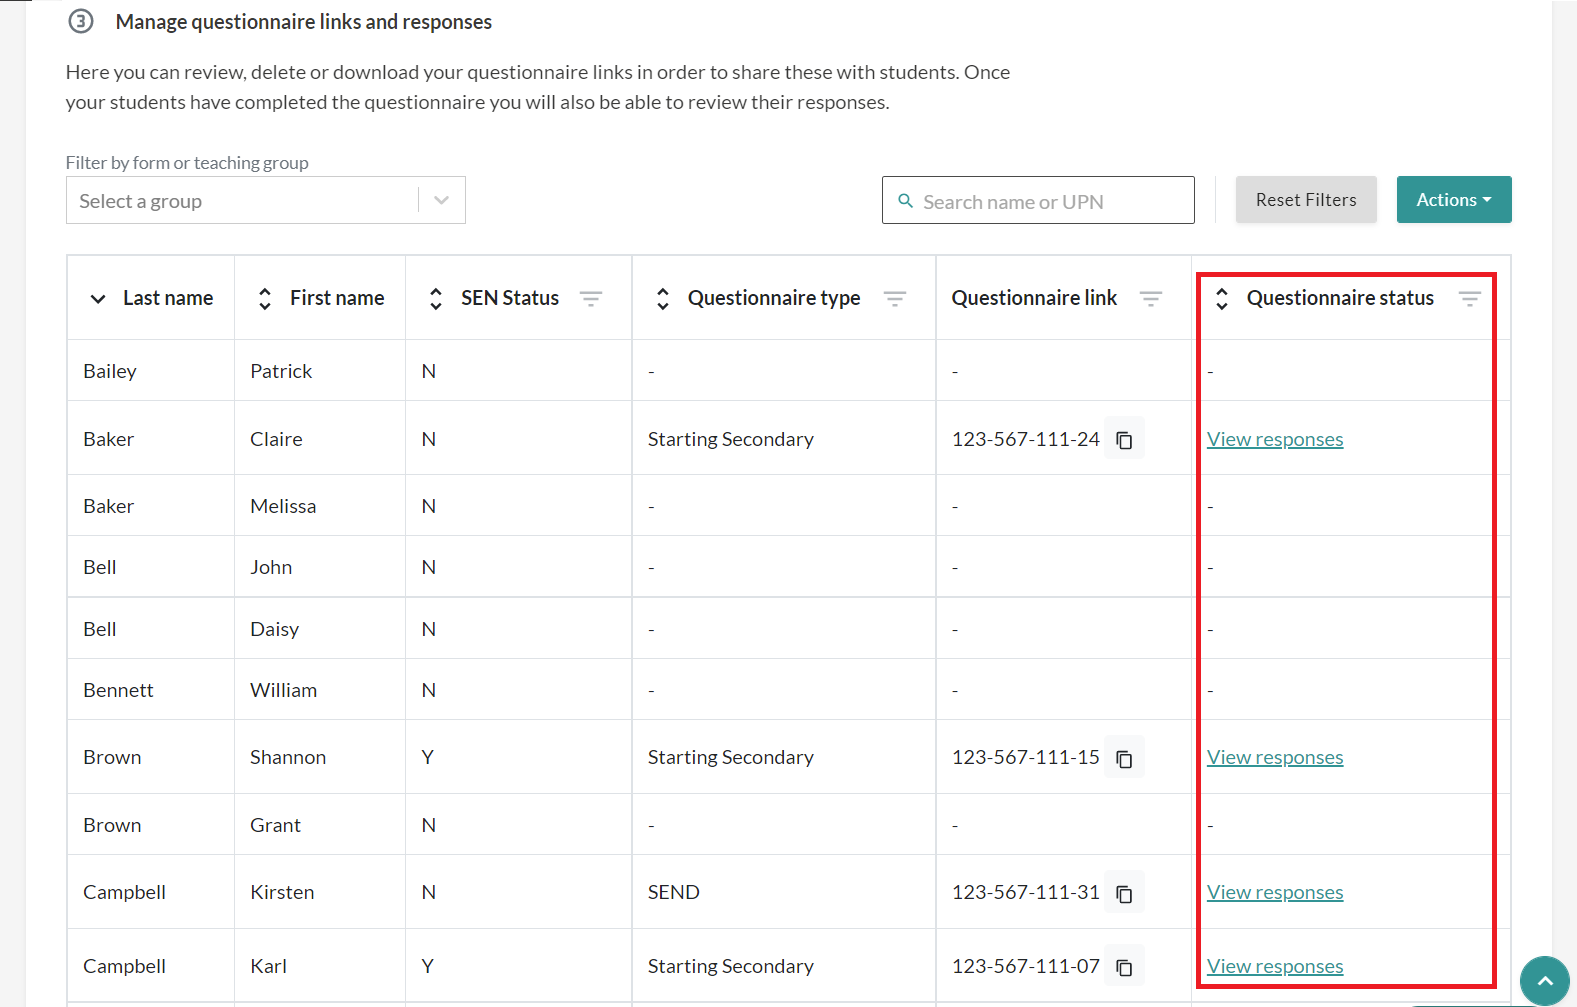The image size is (1577, 1007).
Task: Click the Questionnaire link column header
Action: 1034,298
